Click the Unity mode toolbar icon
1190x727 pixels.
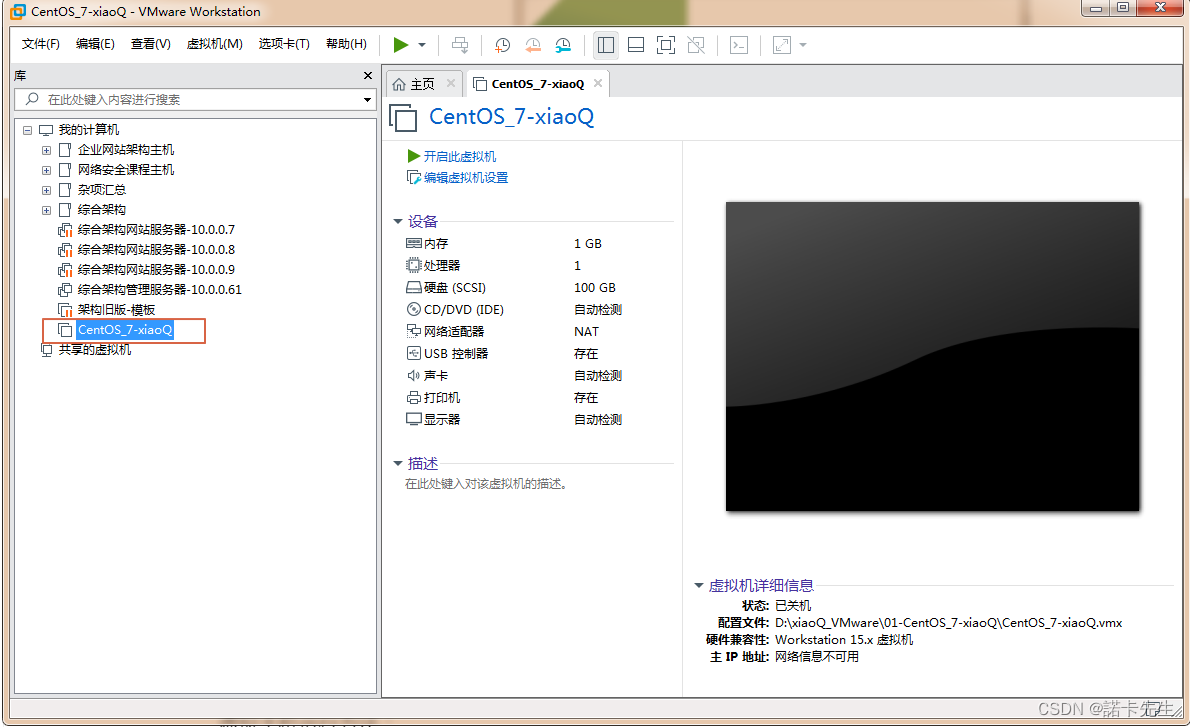696,45
